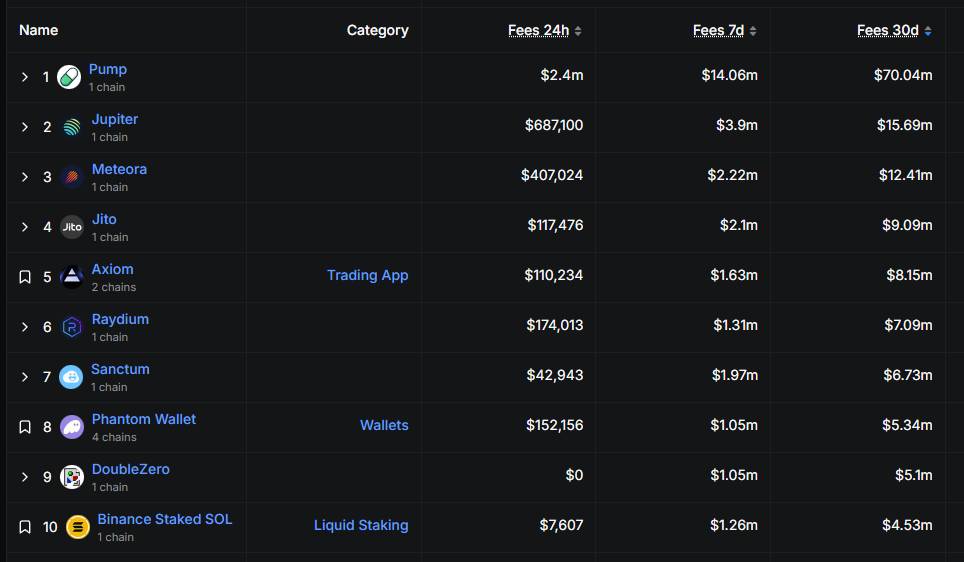Click the Sanctum protocol logo icon

(x=71, y=377)
